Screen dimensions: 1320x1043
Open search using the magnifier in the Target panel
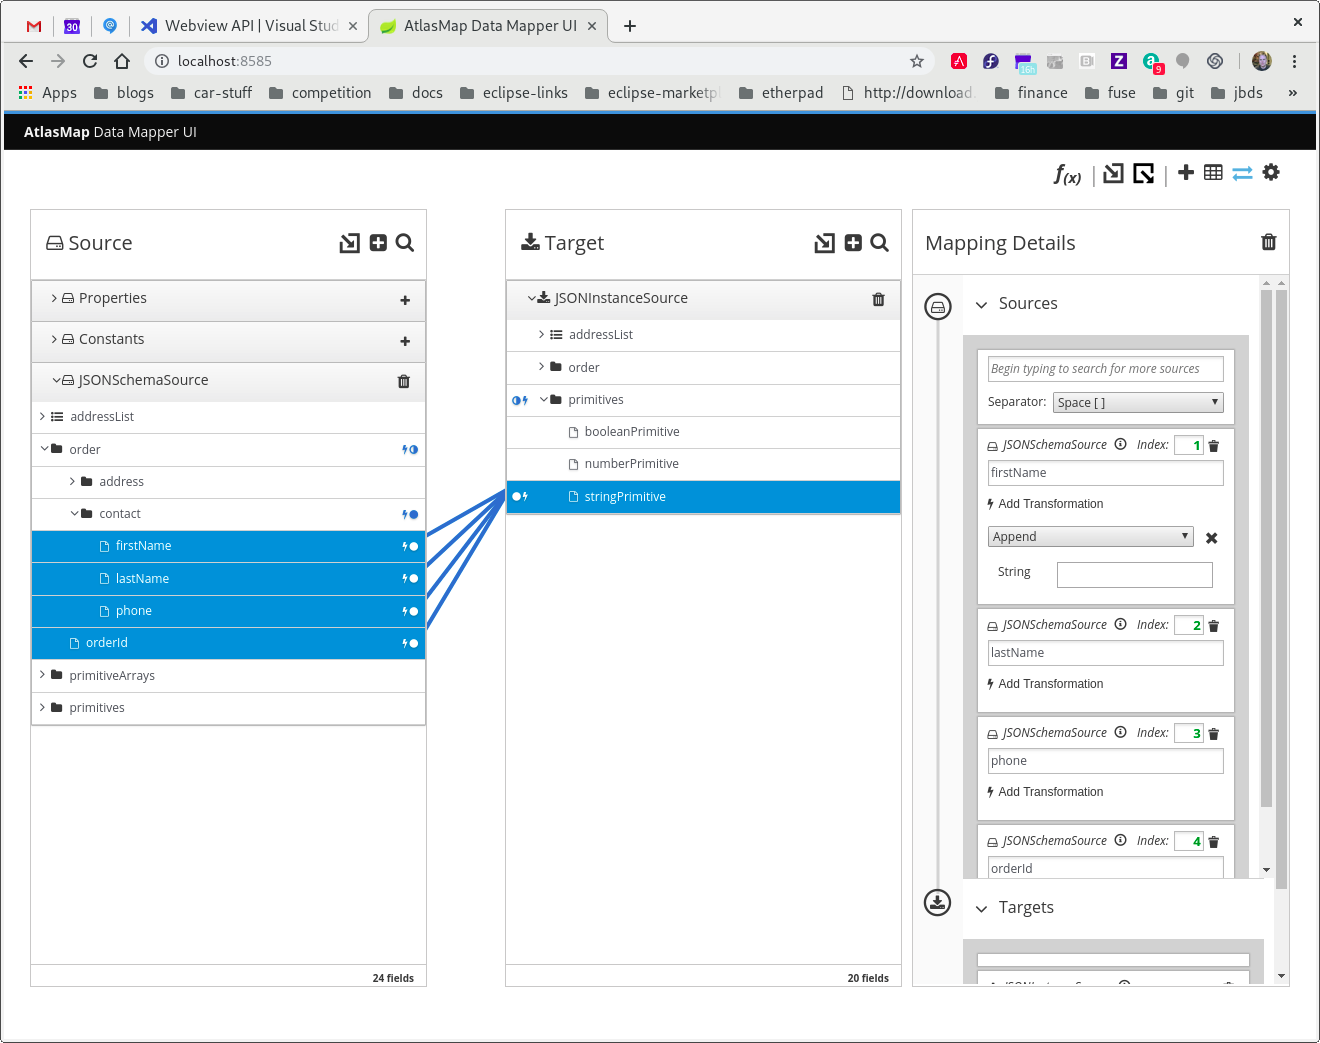click(878, 243)
